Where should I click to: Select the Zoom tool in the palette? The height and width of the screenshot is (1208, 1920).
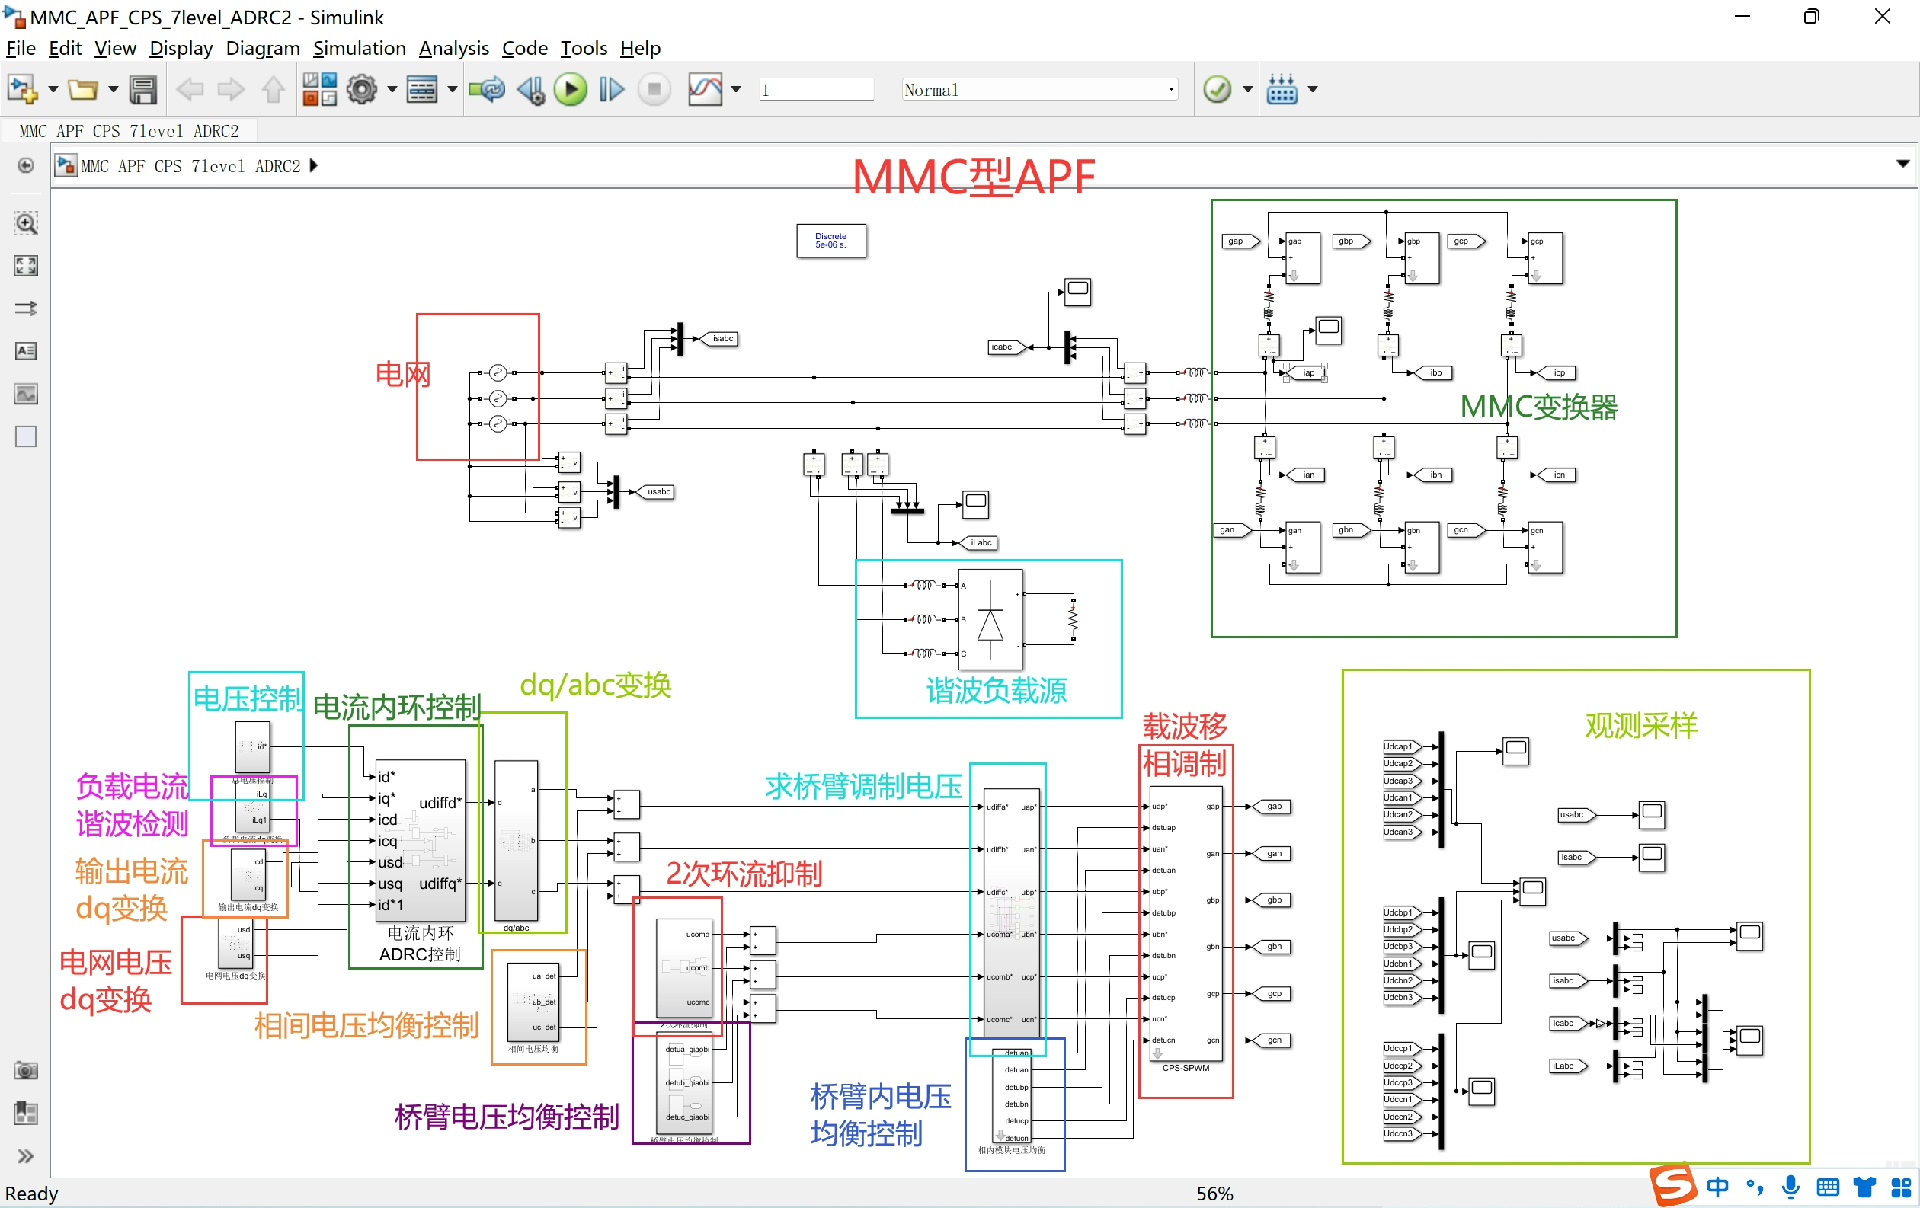25,223
